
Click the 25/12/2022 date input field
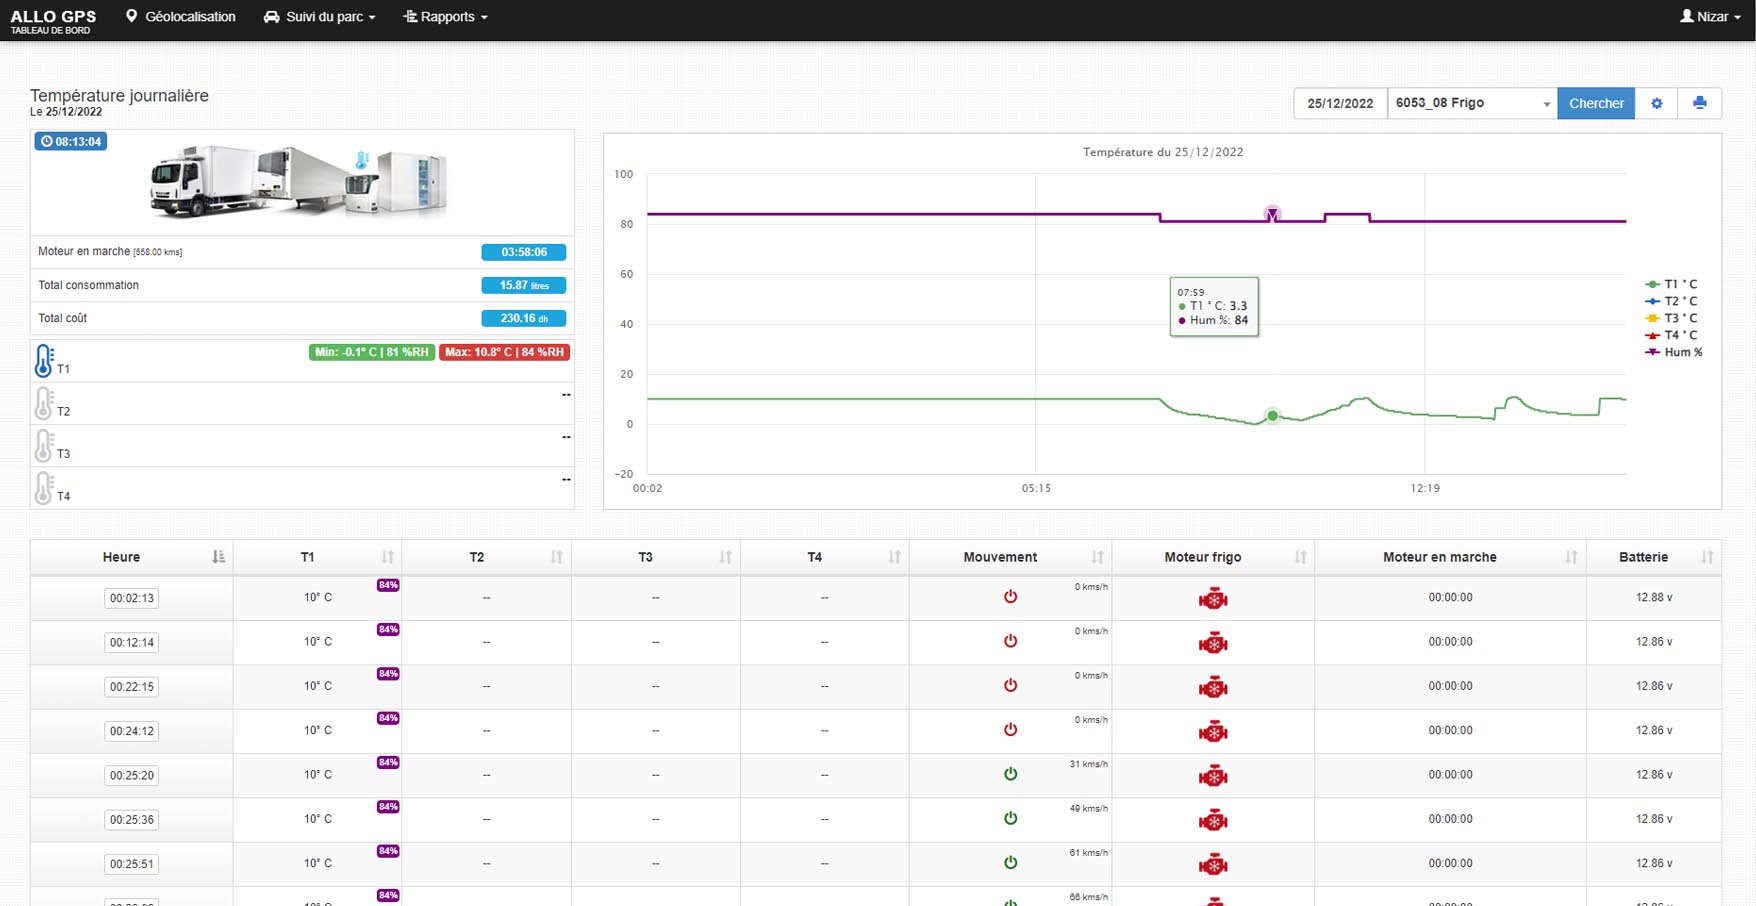tap(1340, 103)
